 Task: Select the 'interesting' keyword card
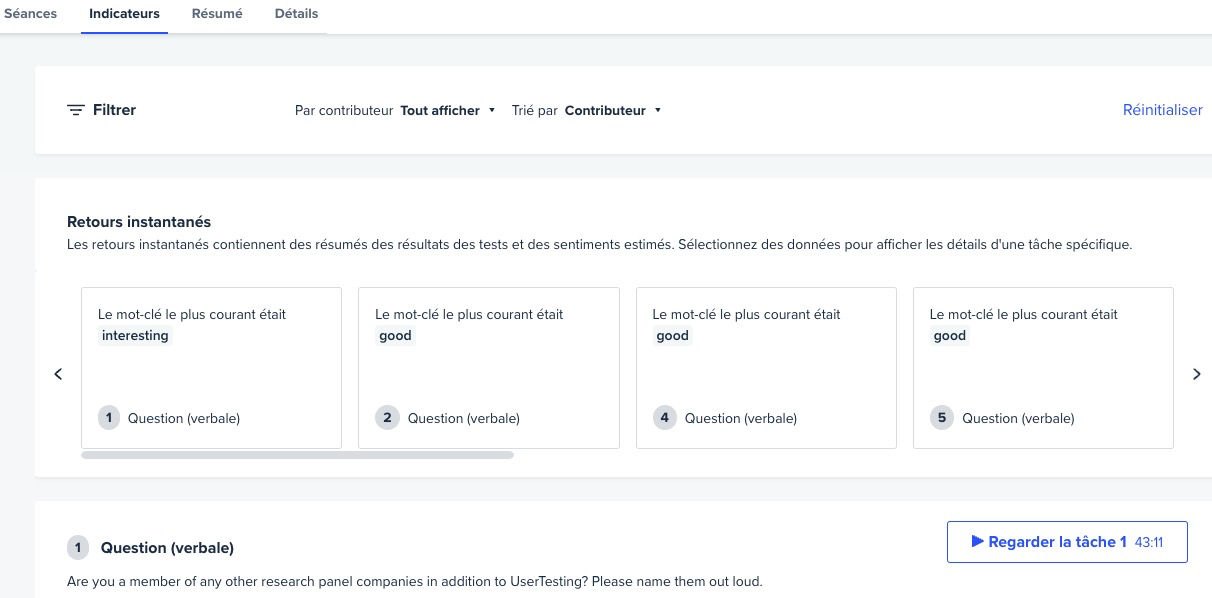(x=211, y=367)
